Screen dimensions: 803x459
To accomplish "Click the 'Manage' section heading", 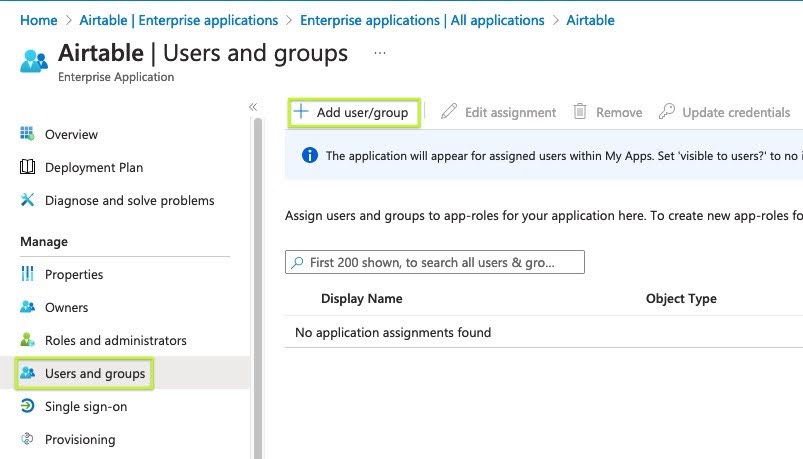I will [x=44, y=242].
